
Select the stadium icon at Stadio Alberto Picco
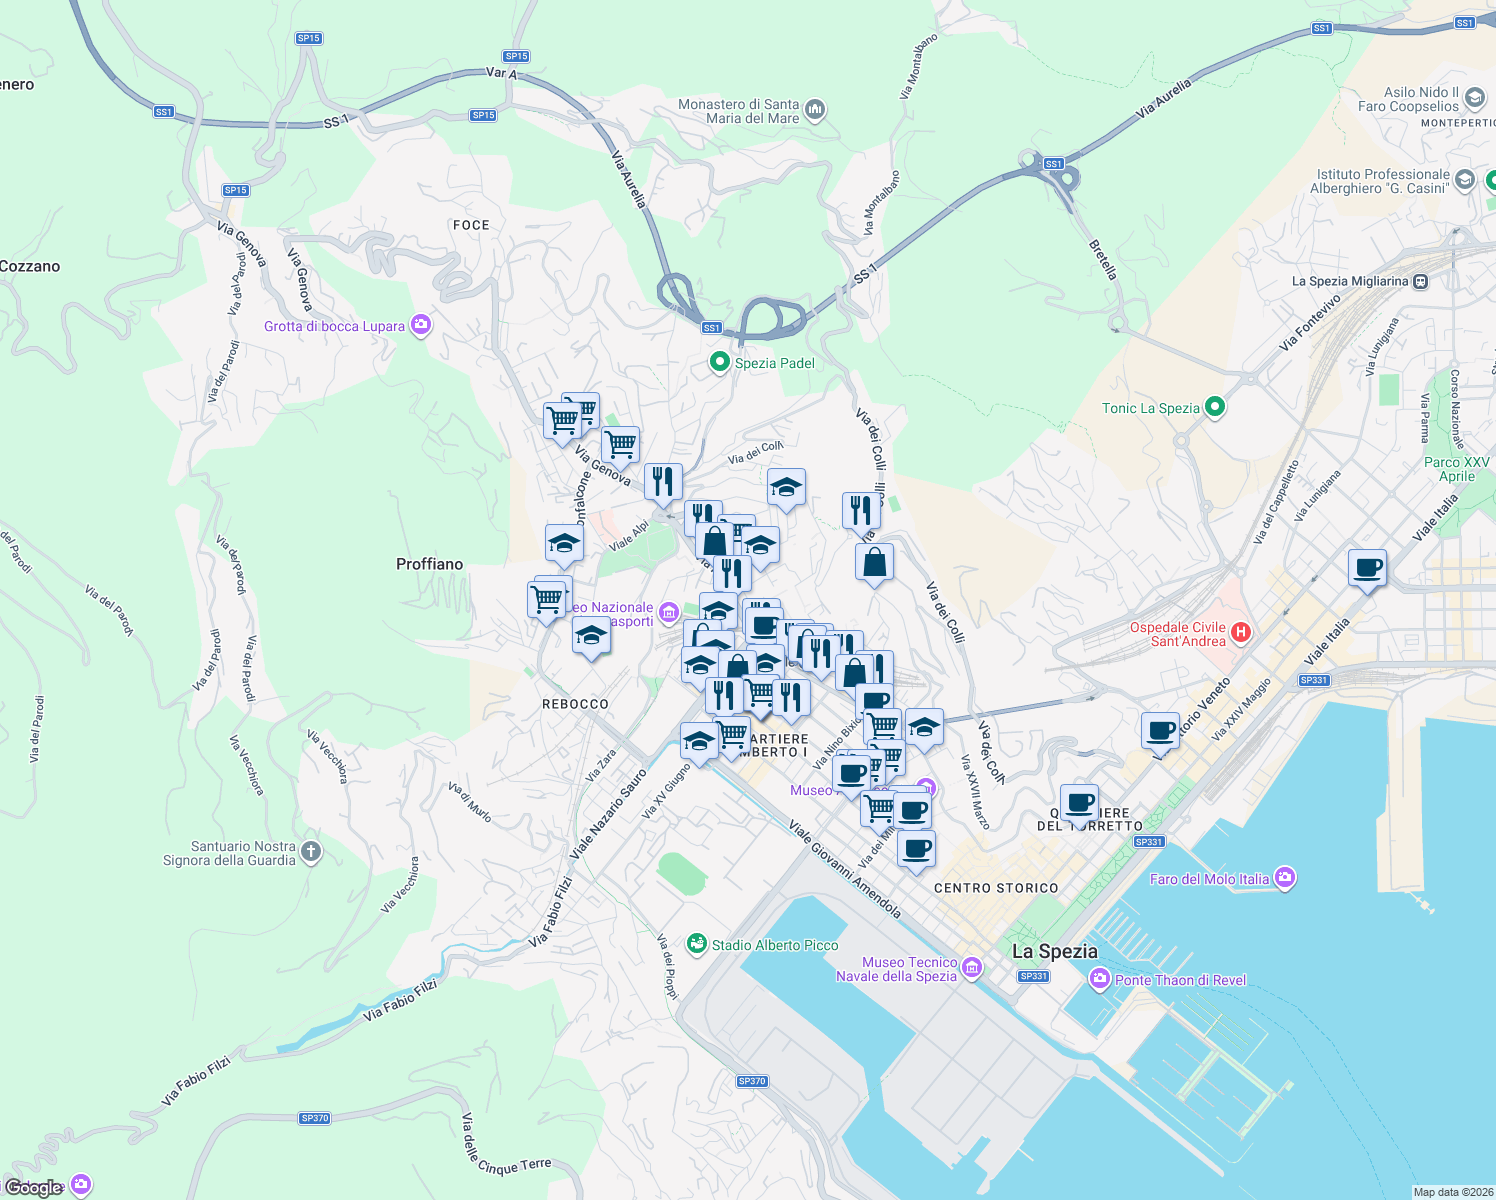(x=698, y=944)
